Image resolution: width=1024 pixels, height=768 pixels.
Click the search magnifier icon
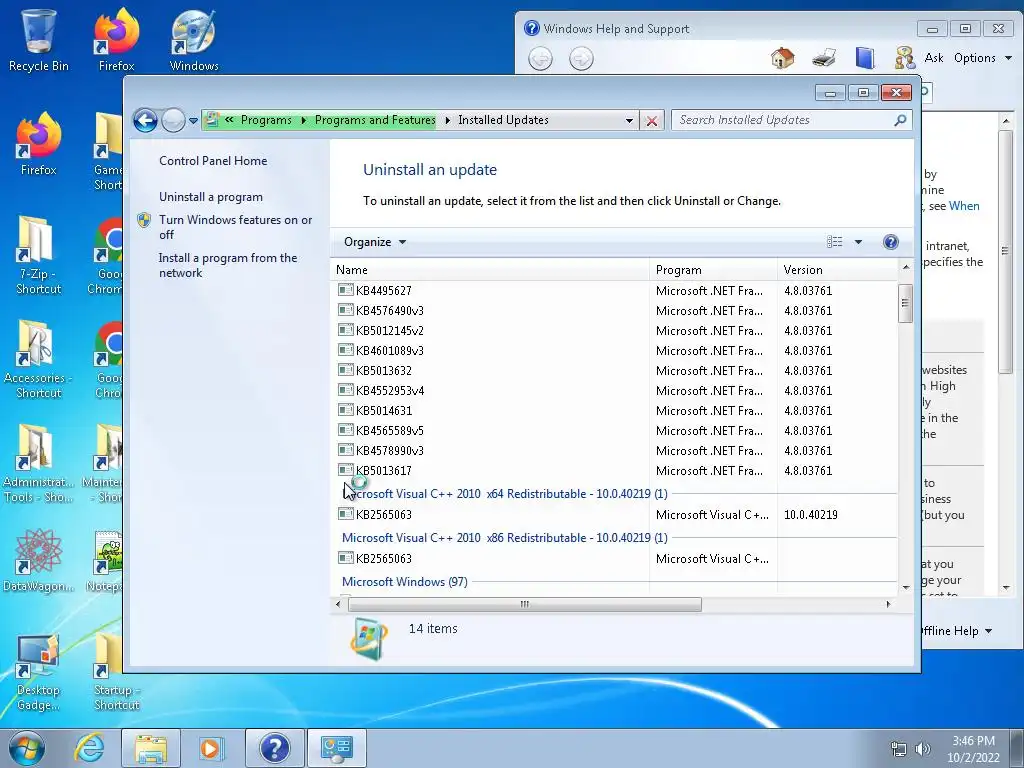[x=901, y=120]
